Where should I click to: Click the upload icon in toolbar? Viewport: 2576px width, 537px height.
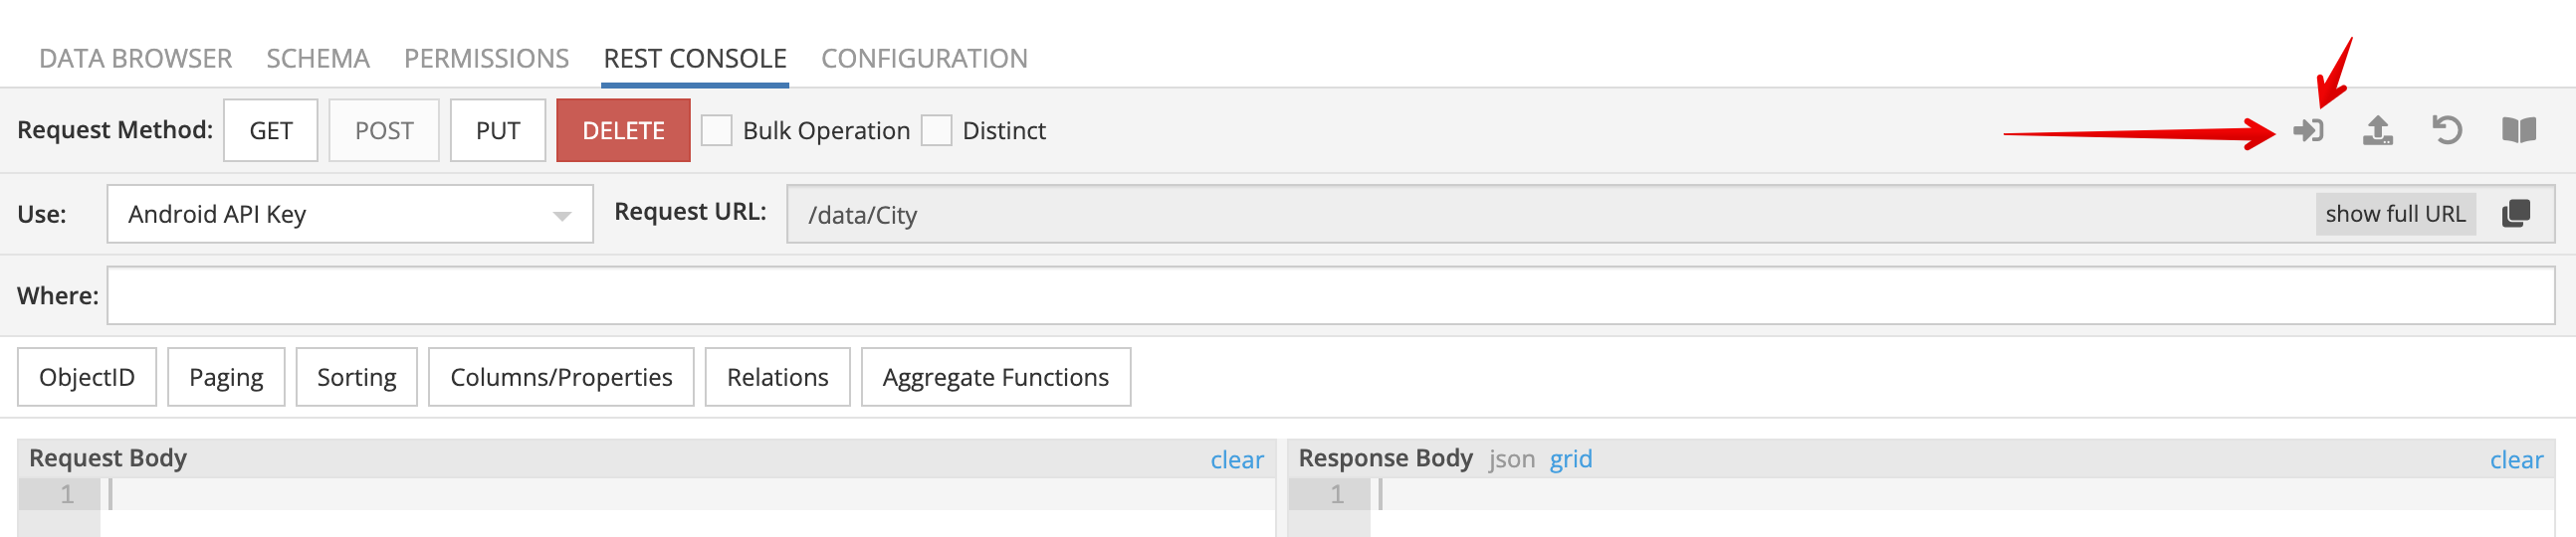[2378, 131]
